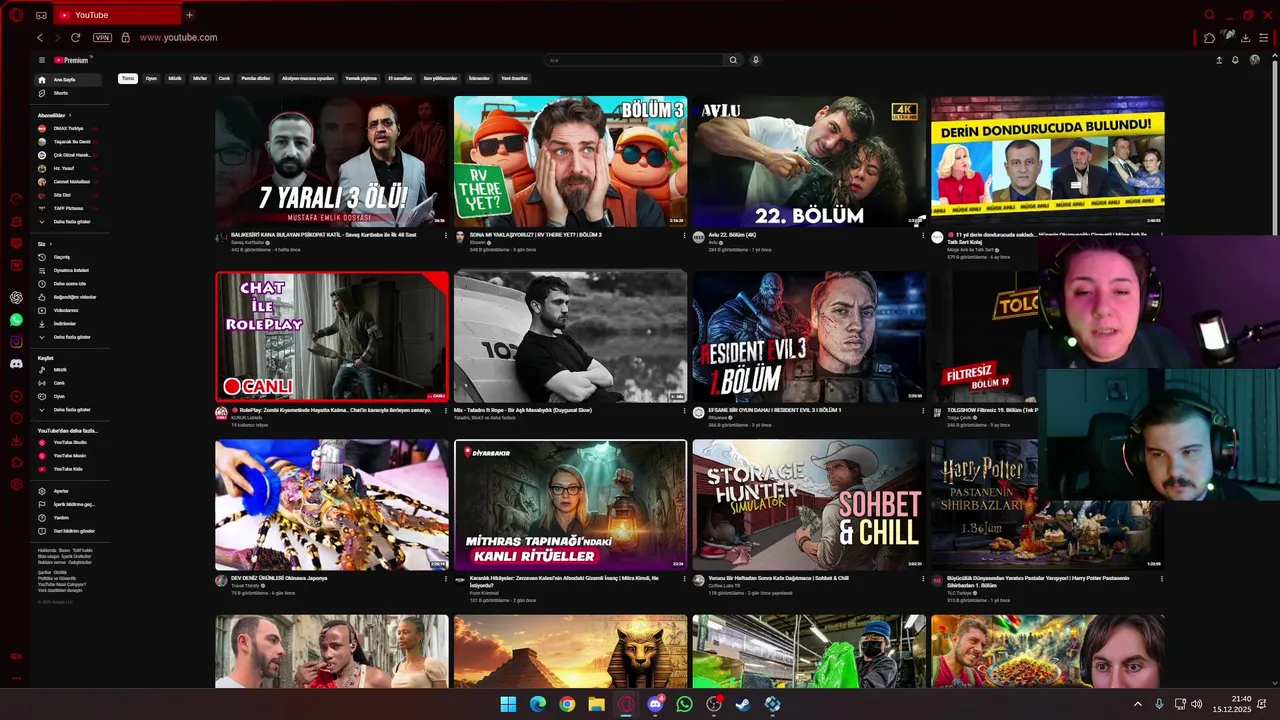Open Siz section chevron

click(x=51, y=244)
